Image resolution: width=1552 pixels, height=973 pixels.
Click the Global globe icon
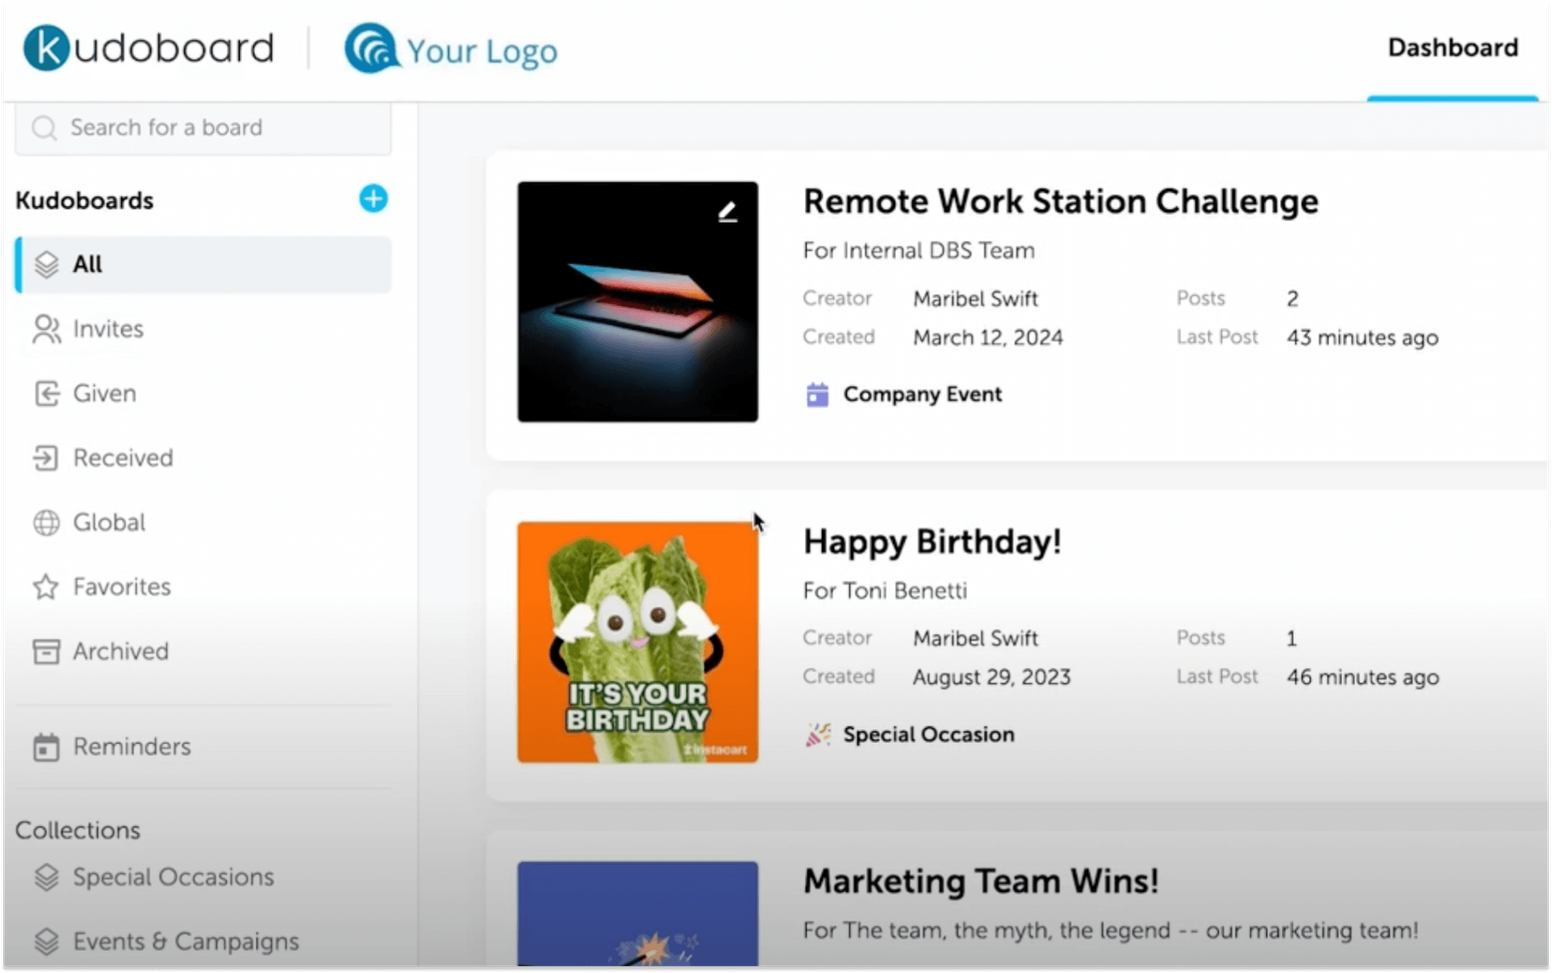tap(46, 523)
